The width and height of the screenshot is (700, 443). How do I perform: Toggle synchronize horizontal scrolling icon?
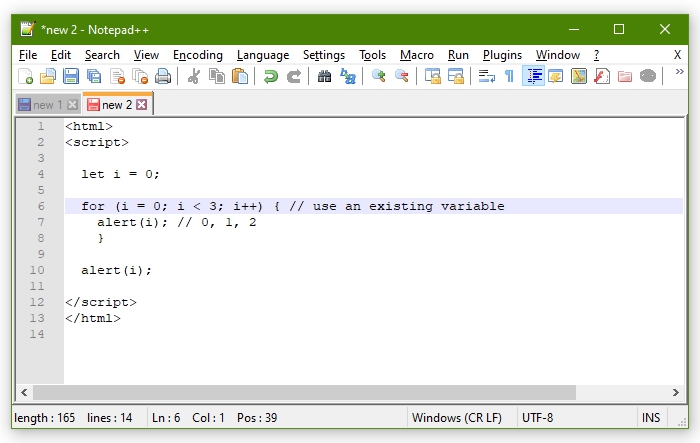click(x=455, y=76)
